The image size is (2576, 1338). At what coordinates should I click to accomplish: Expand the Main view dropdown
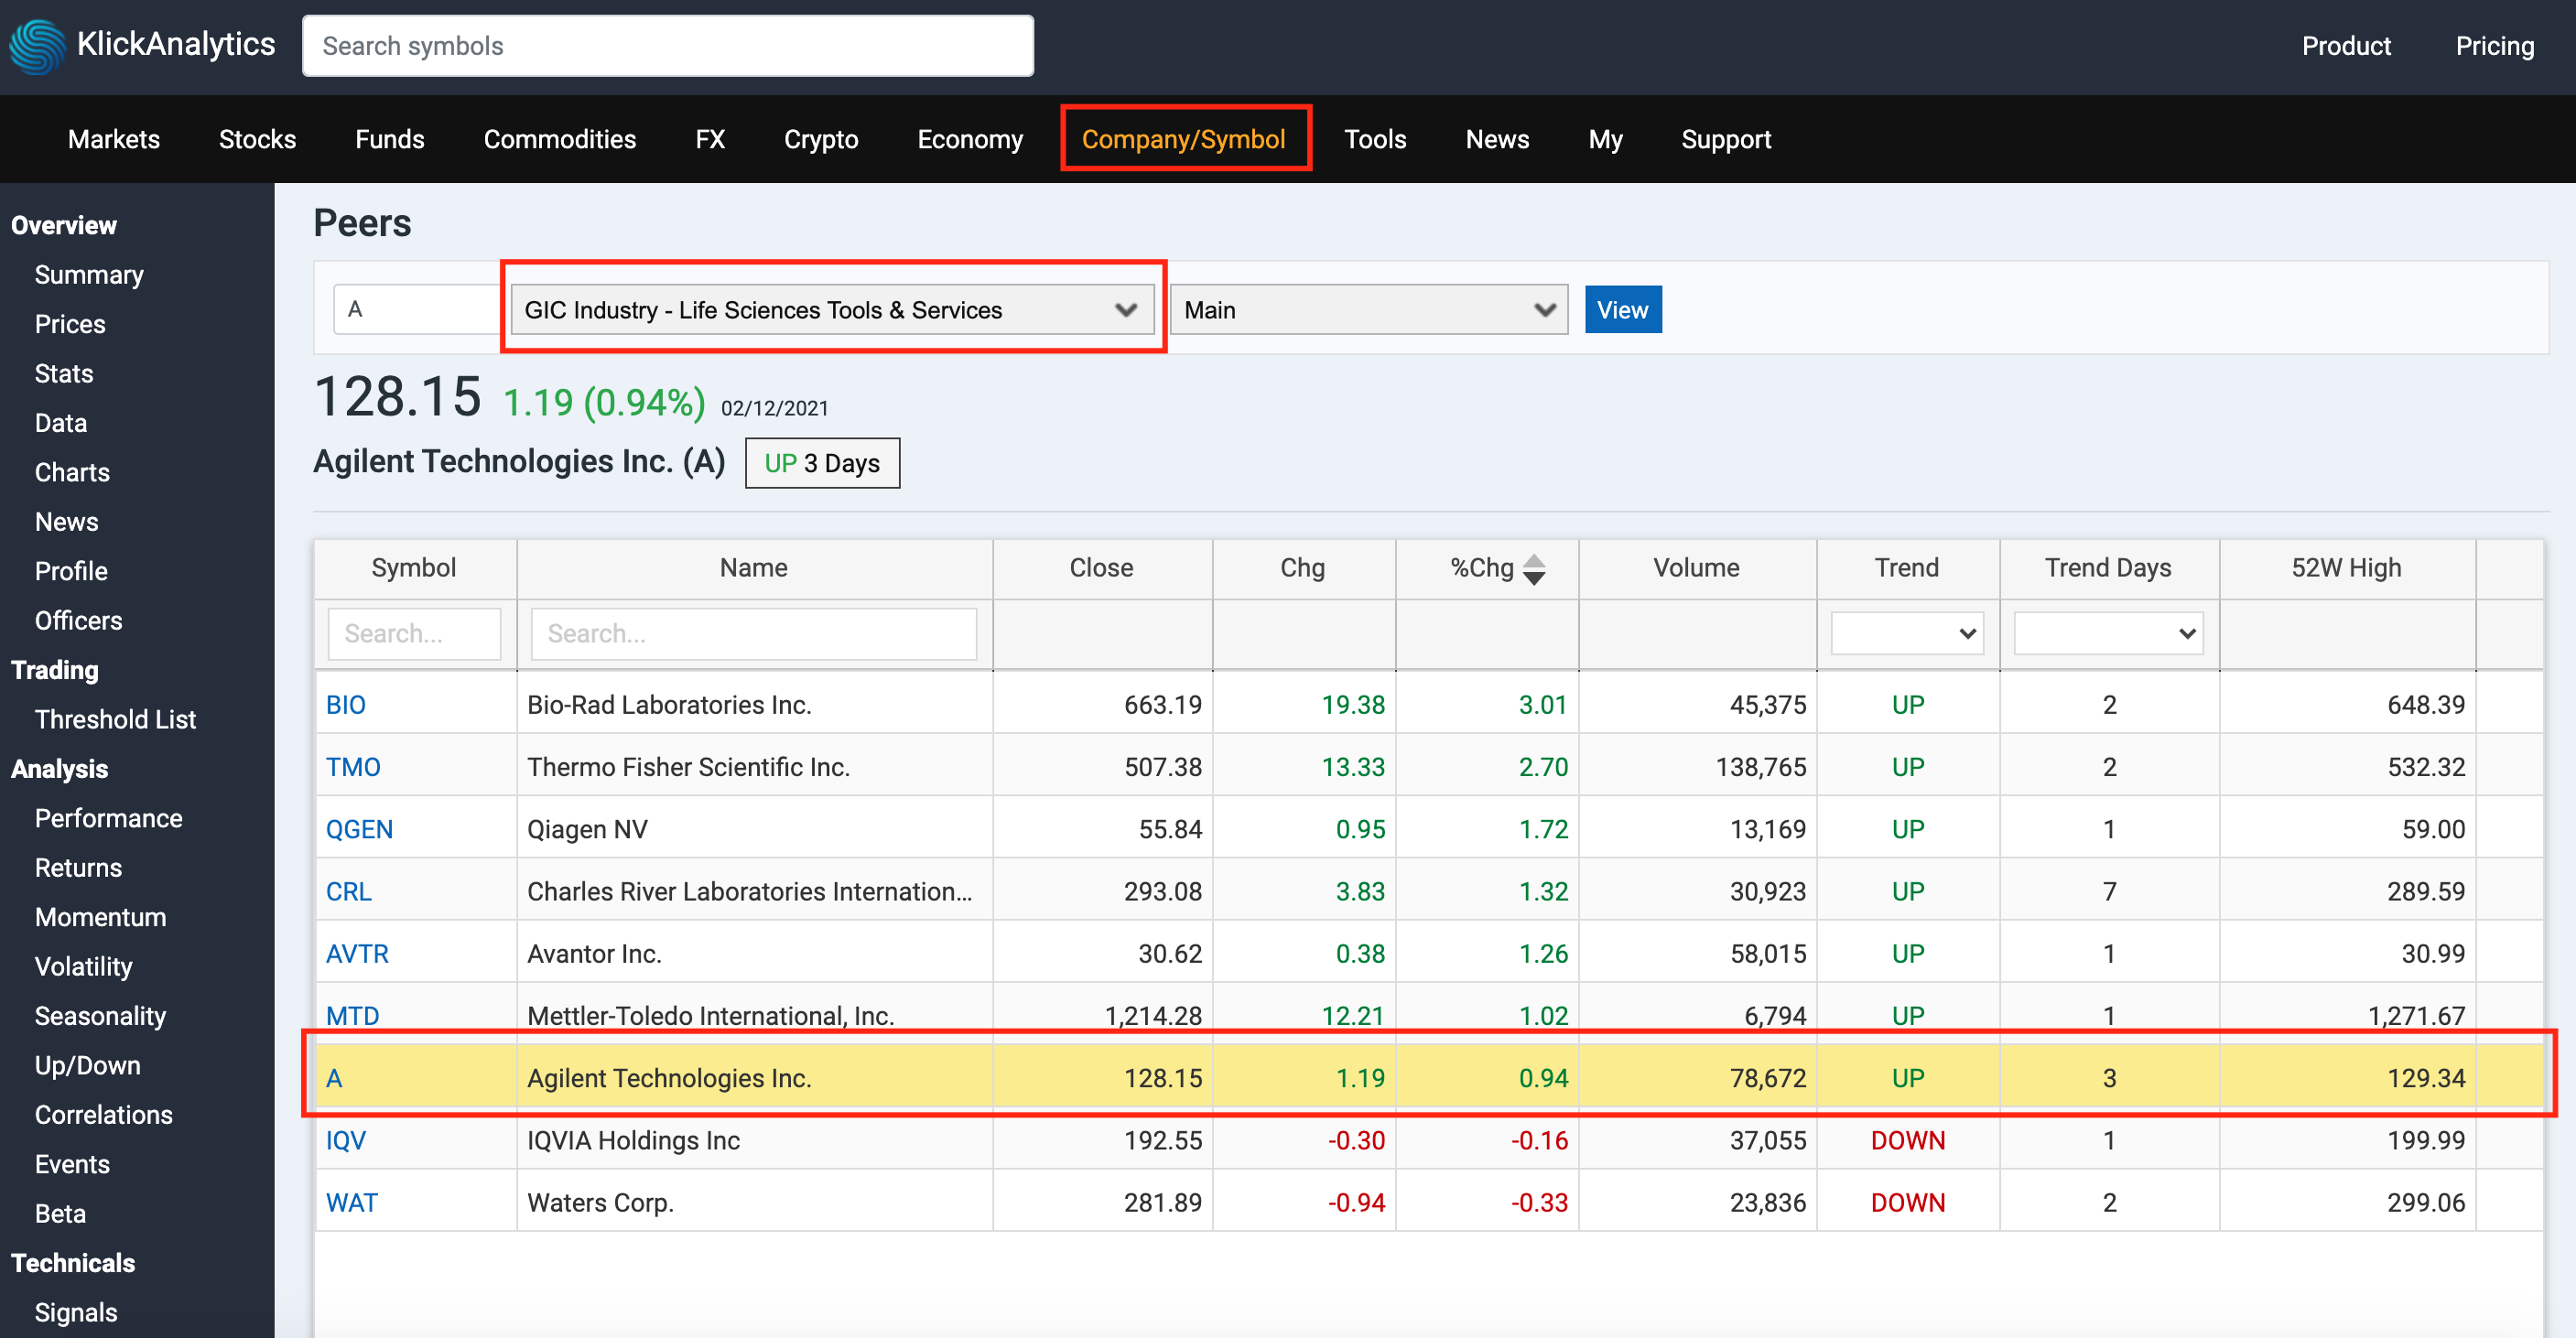tap(1368, 310)
